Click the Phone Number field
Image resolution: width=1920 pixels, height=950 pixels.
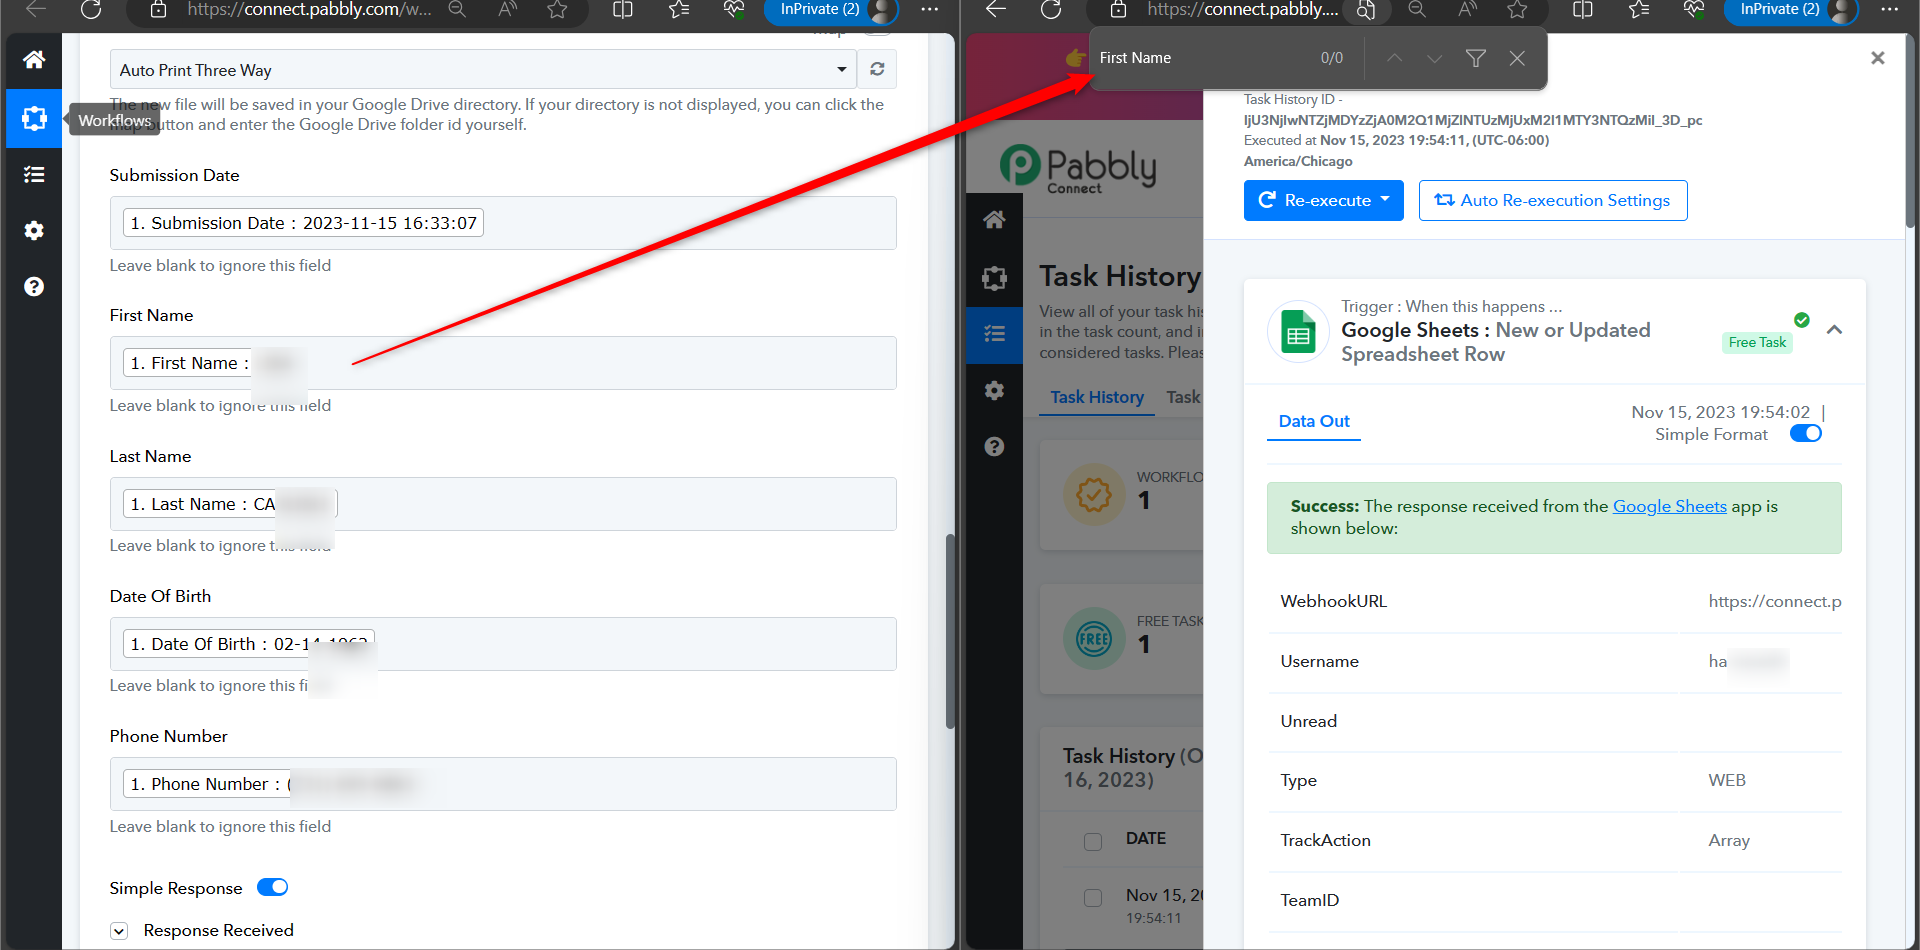pyautogui.click(x=503, y=784)
